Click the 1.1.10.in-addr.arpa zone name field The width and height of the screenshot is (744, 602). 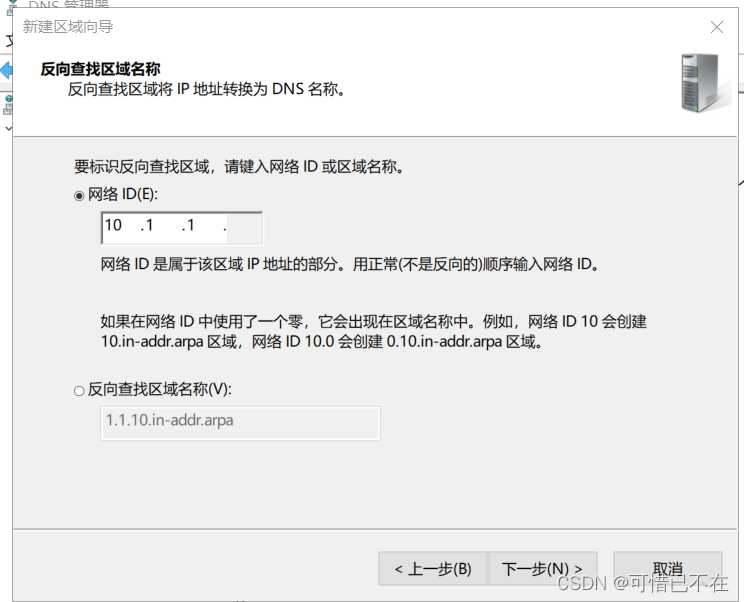tap(240, 423)
